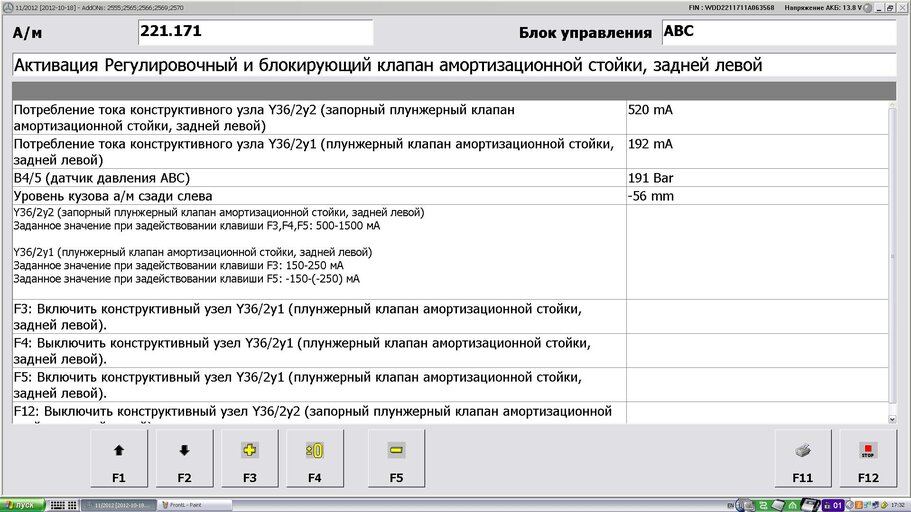
Task: Click the Активация title heading text
Action: [x=388, y=65]
